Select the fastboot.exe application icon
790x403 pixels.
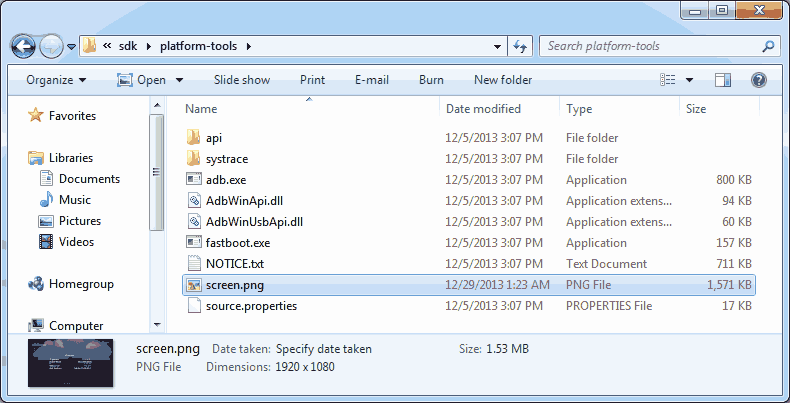194,242
